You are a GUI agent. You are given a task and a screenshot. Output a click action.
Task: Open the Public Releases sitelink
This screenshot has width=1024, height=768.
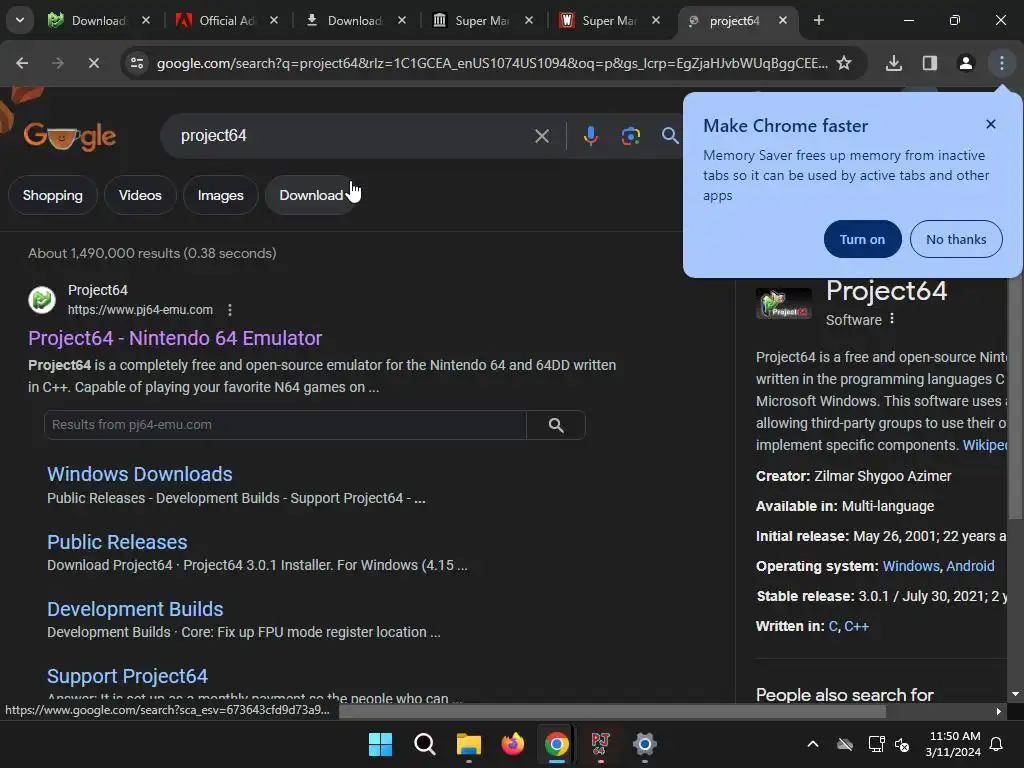[x=117, y=542]
